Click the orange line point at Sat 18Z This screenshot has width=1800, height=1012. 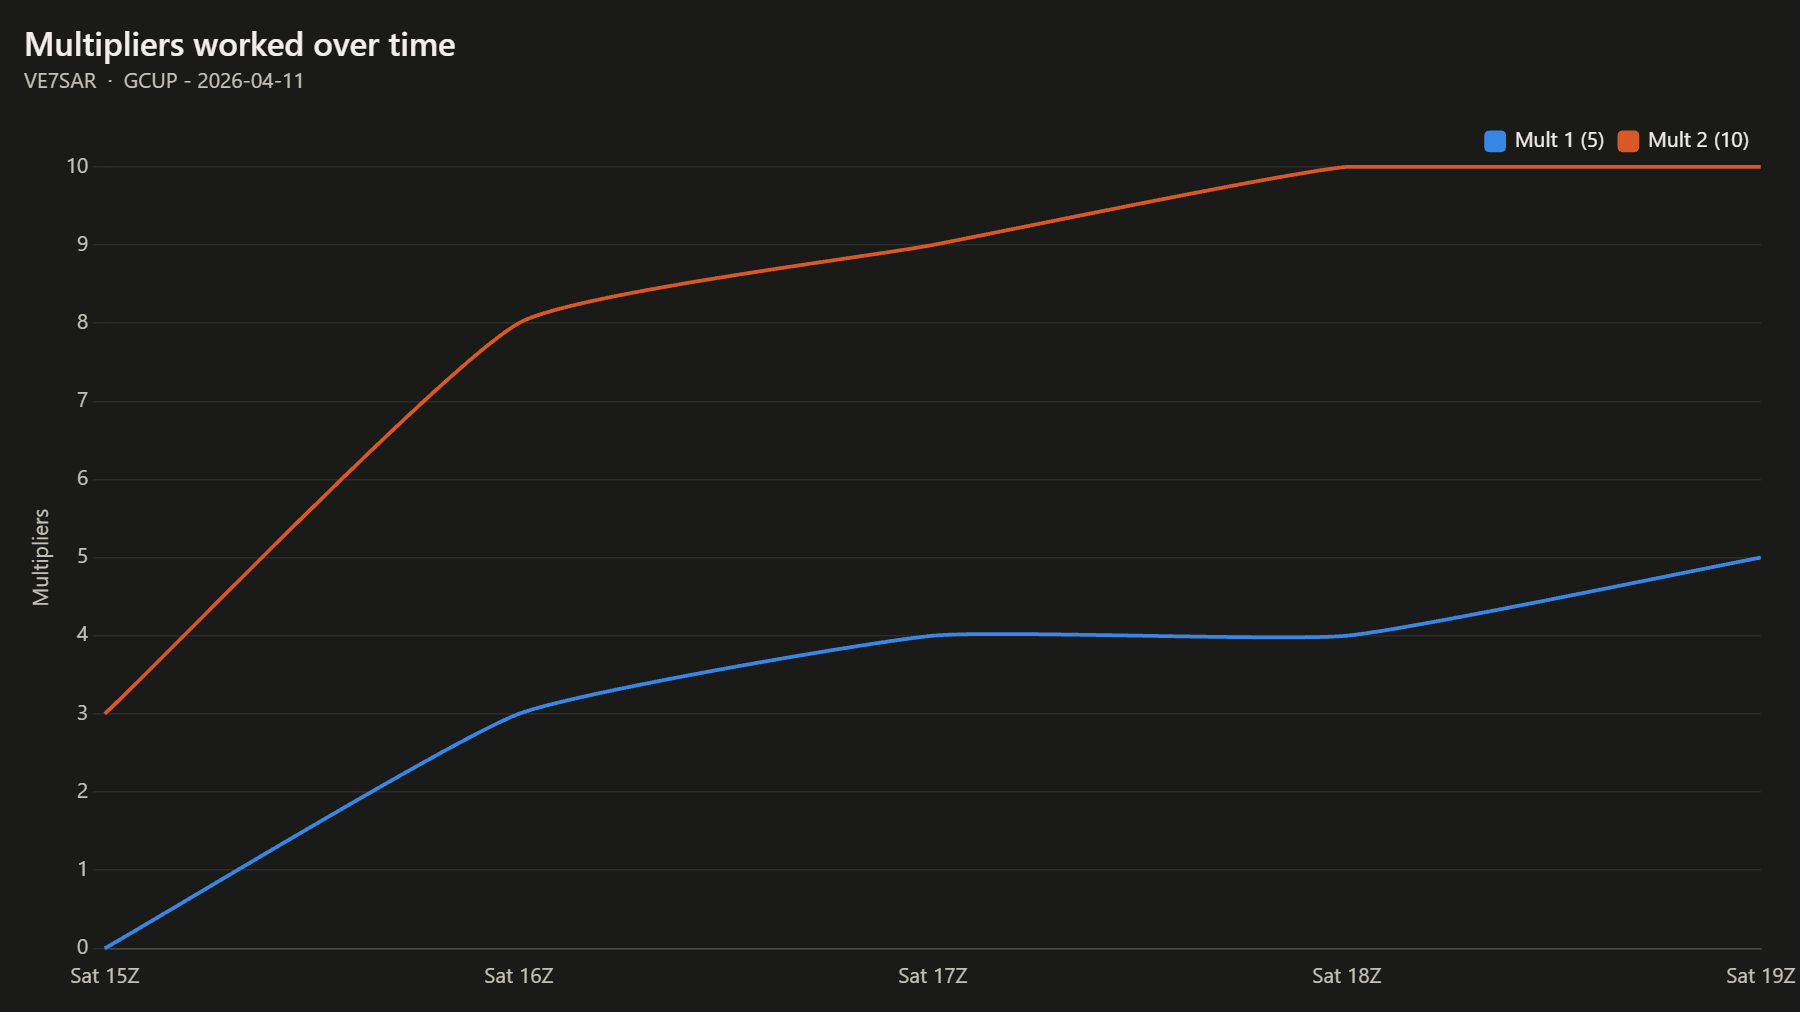click(1347, 166)
